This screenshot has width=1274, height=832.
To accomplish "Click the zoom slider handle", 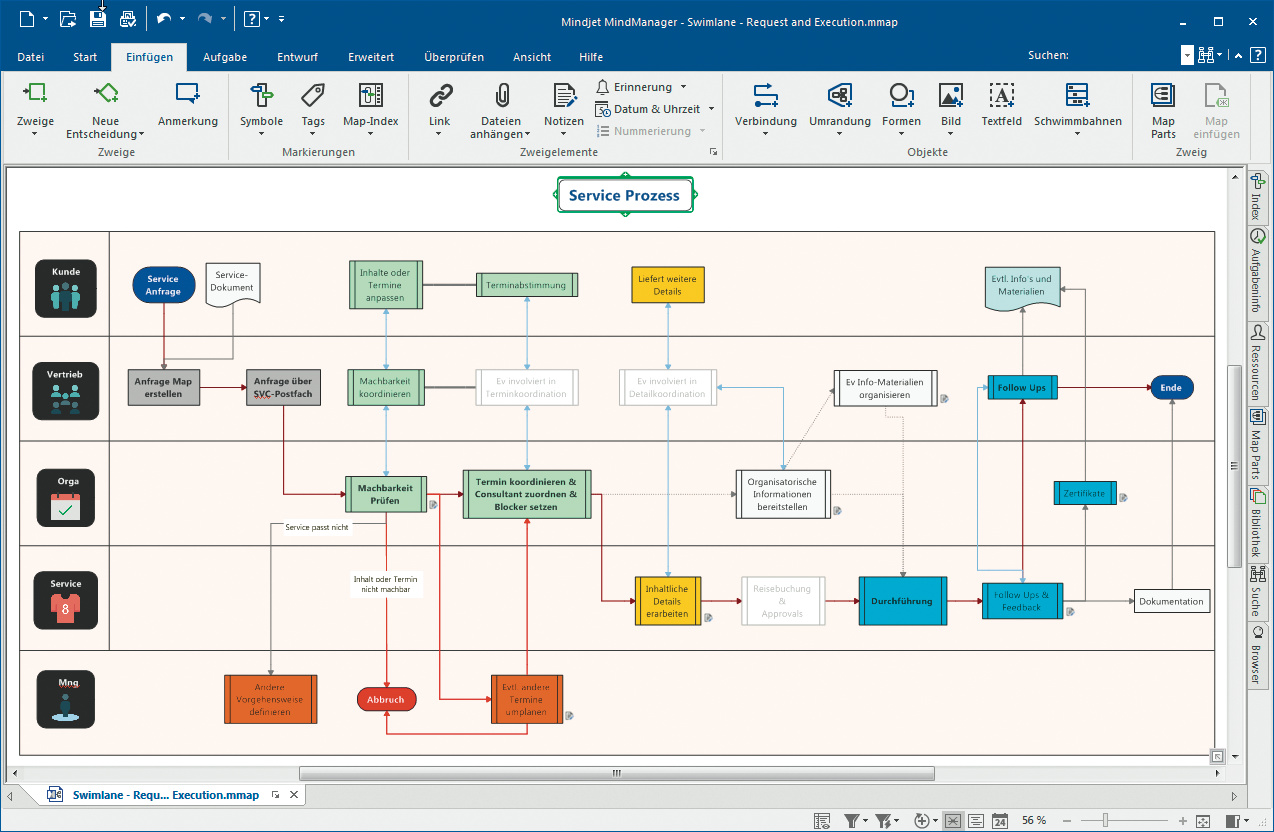I will 1106,821.
